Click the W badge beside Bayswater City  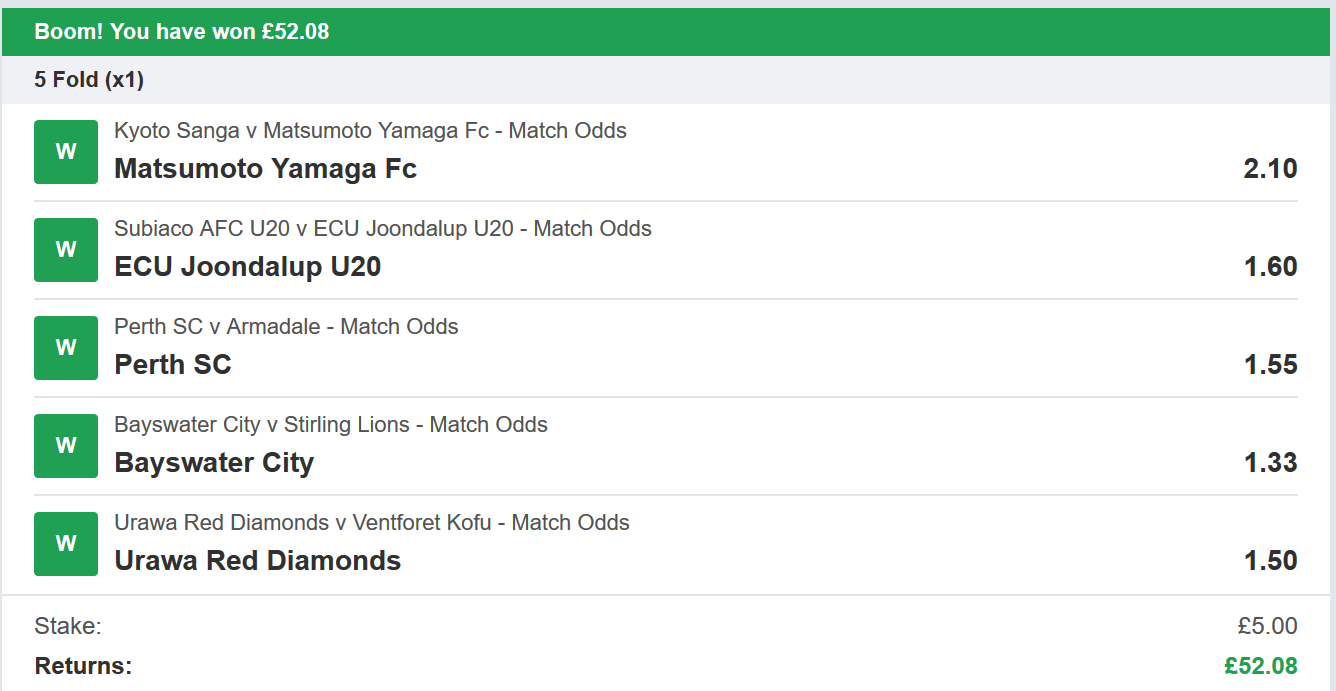[x=66, y=446]
